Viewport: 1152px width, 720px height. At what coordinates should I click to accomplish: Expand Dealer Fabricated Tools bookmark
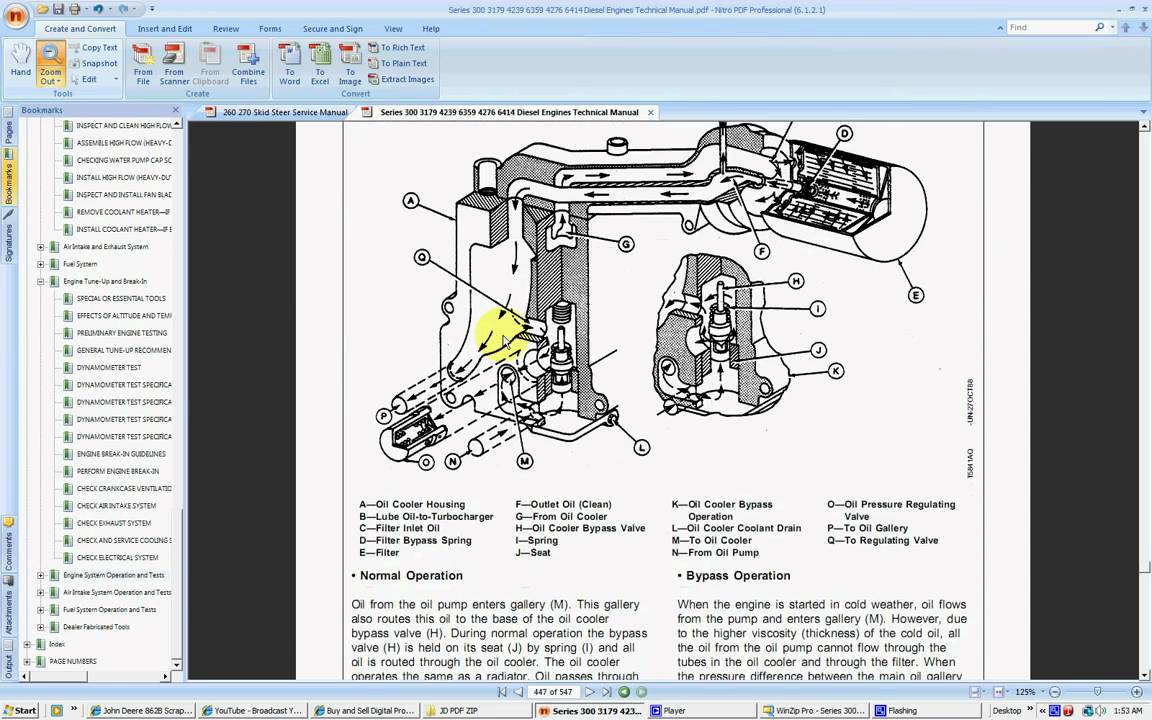(x=40, y=627)
